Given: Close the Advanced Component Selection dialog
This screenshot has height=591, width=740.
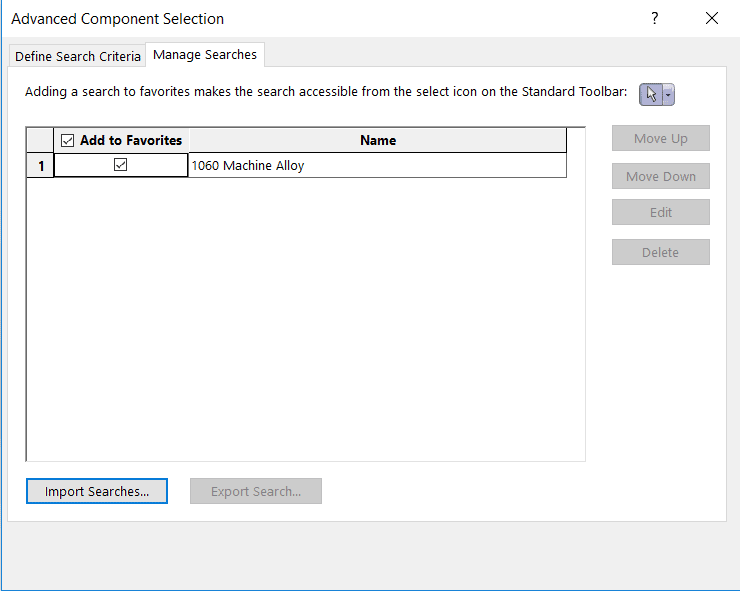Looking at the screenshot, I should point(711,19).
